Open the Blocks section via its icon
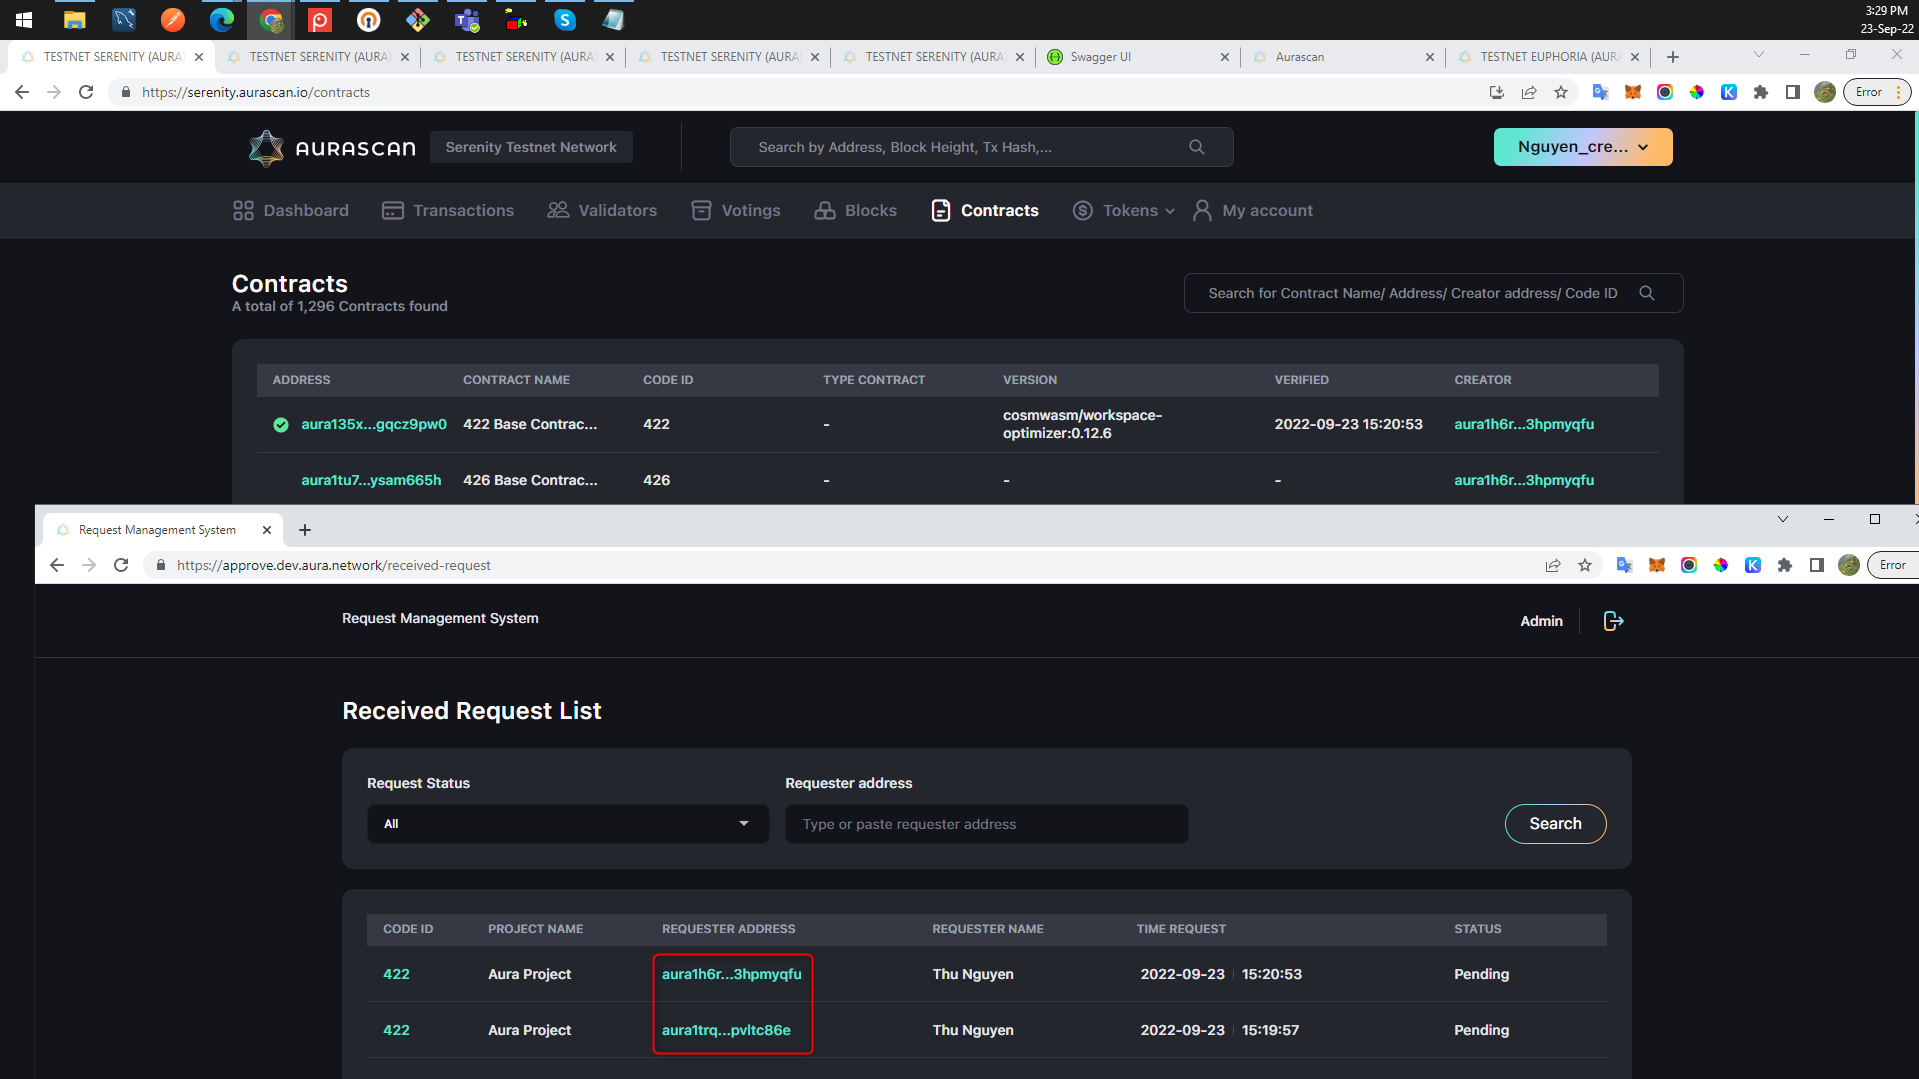This screenshot has width=1919, height=1079. [824, 210]
